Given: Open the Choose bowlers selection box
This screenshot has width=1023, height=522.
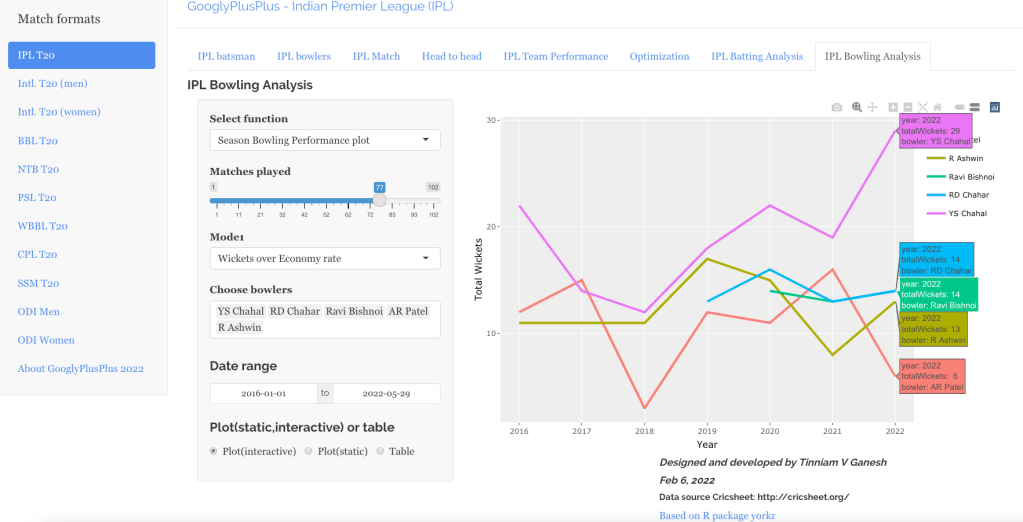Looking at the screenshot, I should click(x=324, y=319).
